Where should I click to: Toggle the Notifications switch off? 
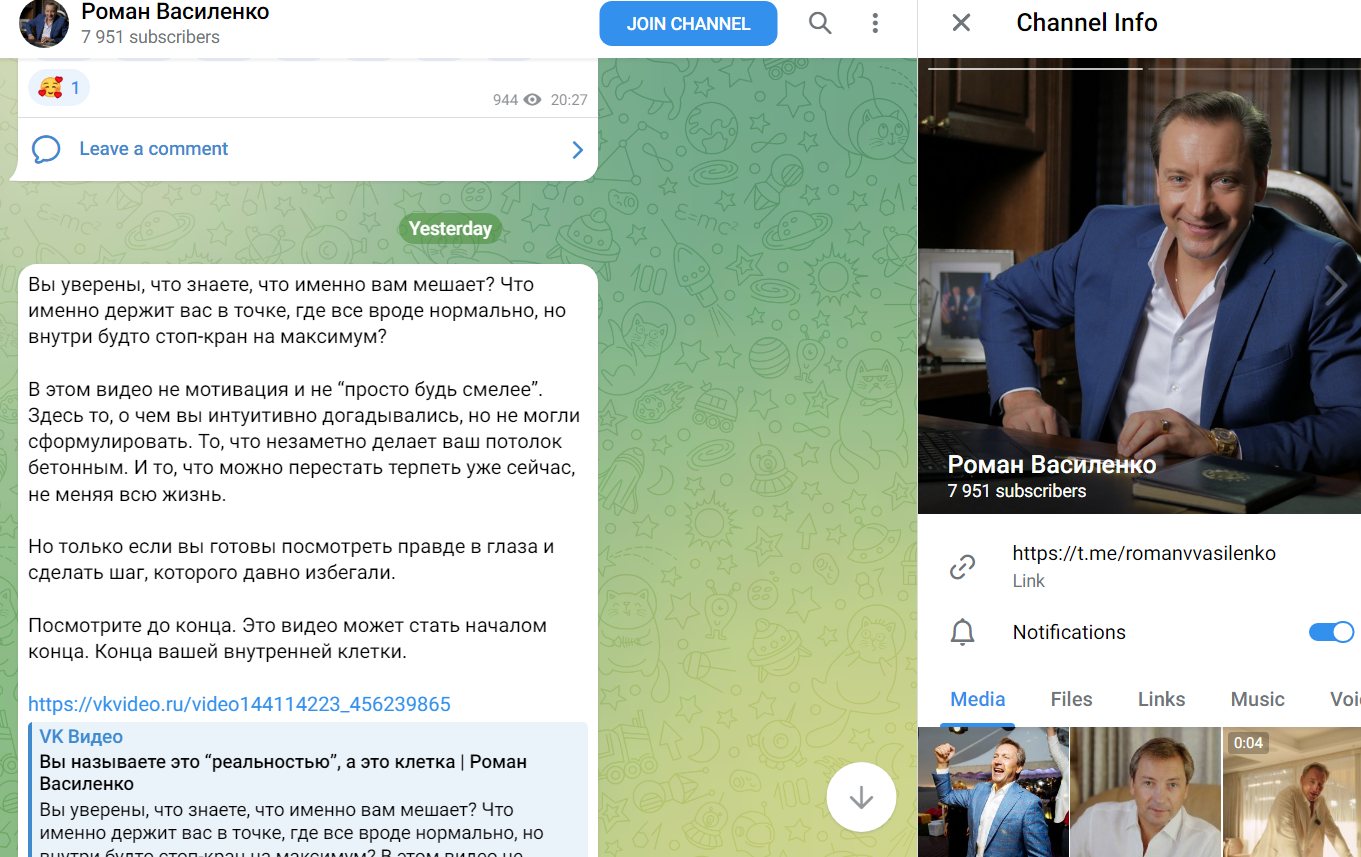[1332, 632]
